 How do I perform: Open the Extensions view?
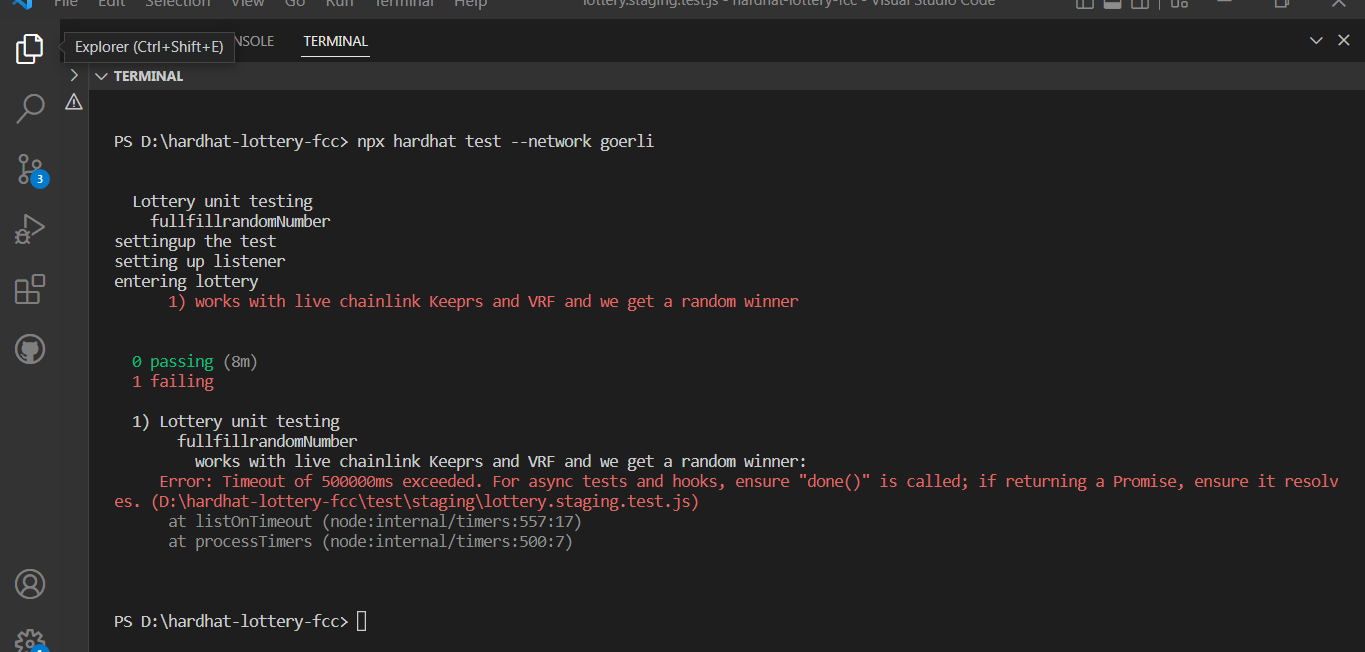[30, 289]
